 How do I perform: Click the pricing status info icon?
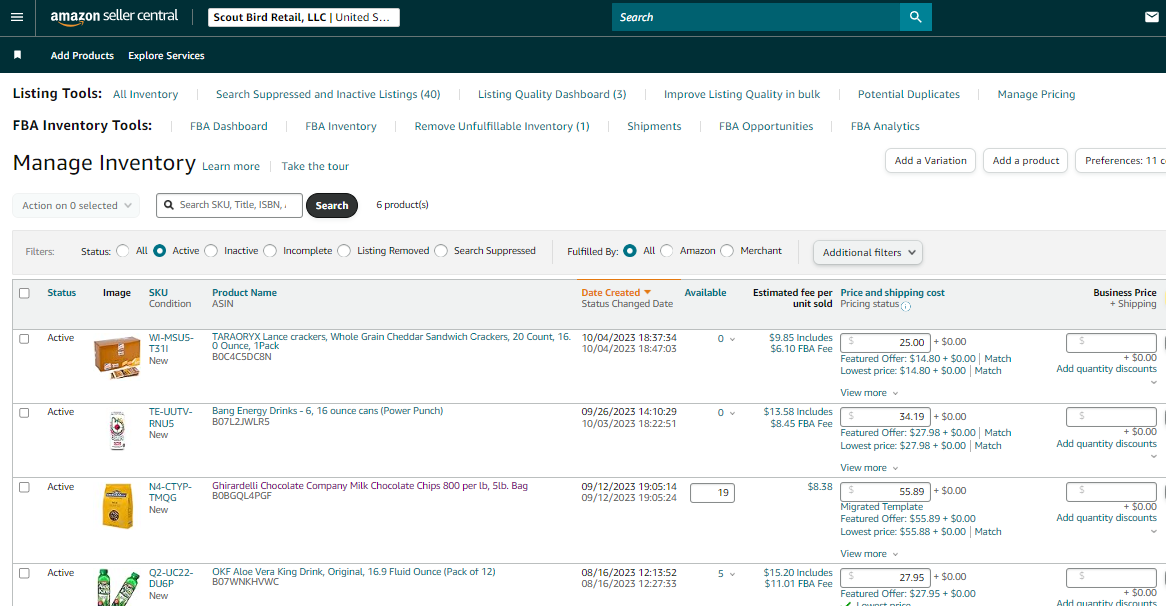pos(906,306)
